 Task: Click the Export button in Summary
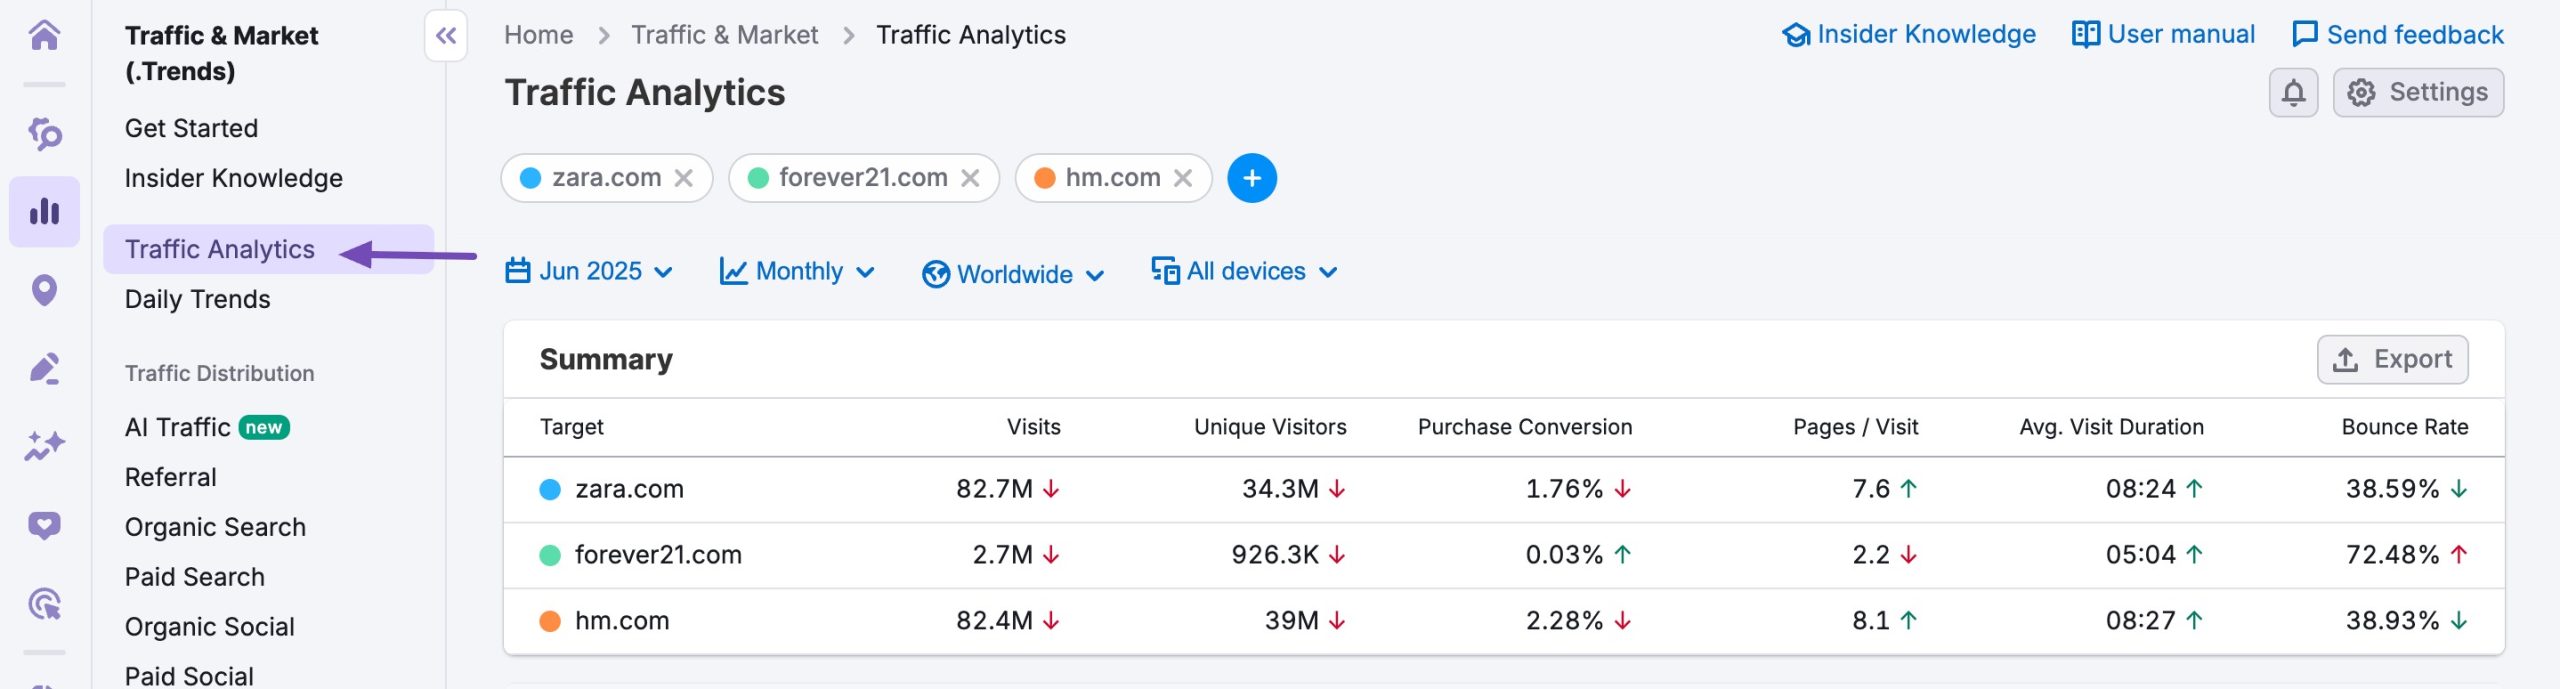coord(2392,360)
